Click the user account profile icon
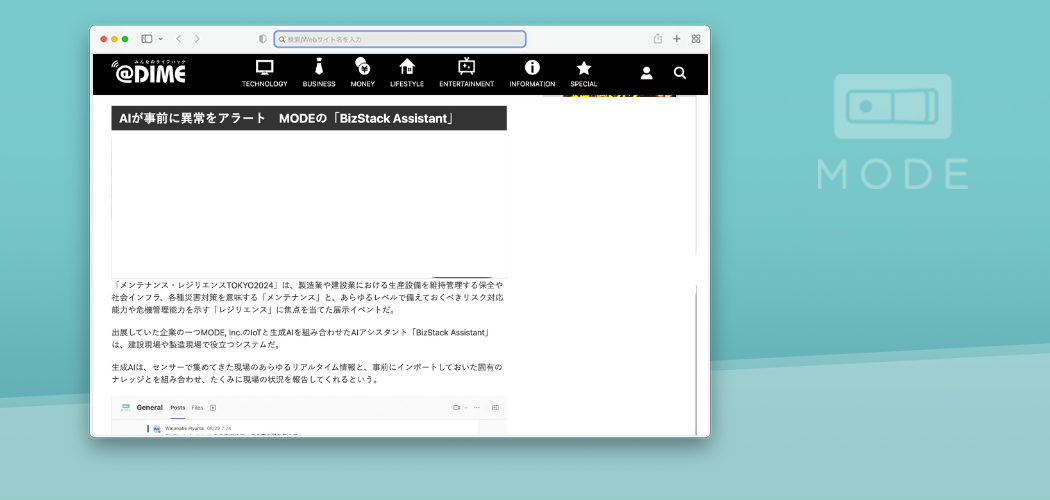 point(647,73)
